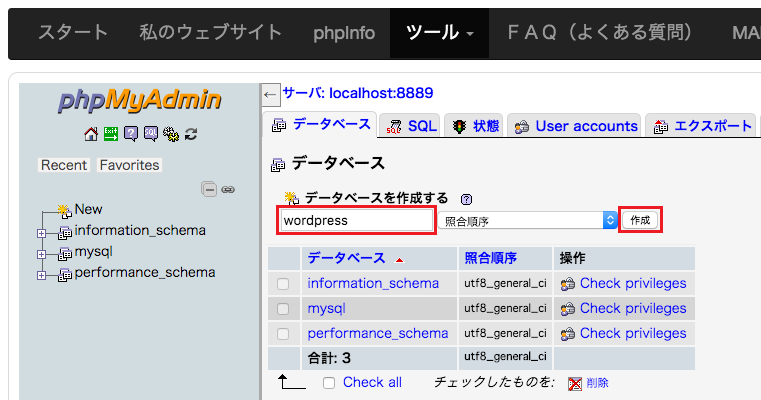Open information_schema link in the table

click(x=373, y=283)
